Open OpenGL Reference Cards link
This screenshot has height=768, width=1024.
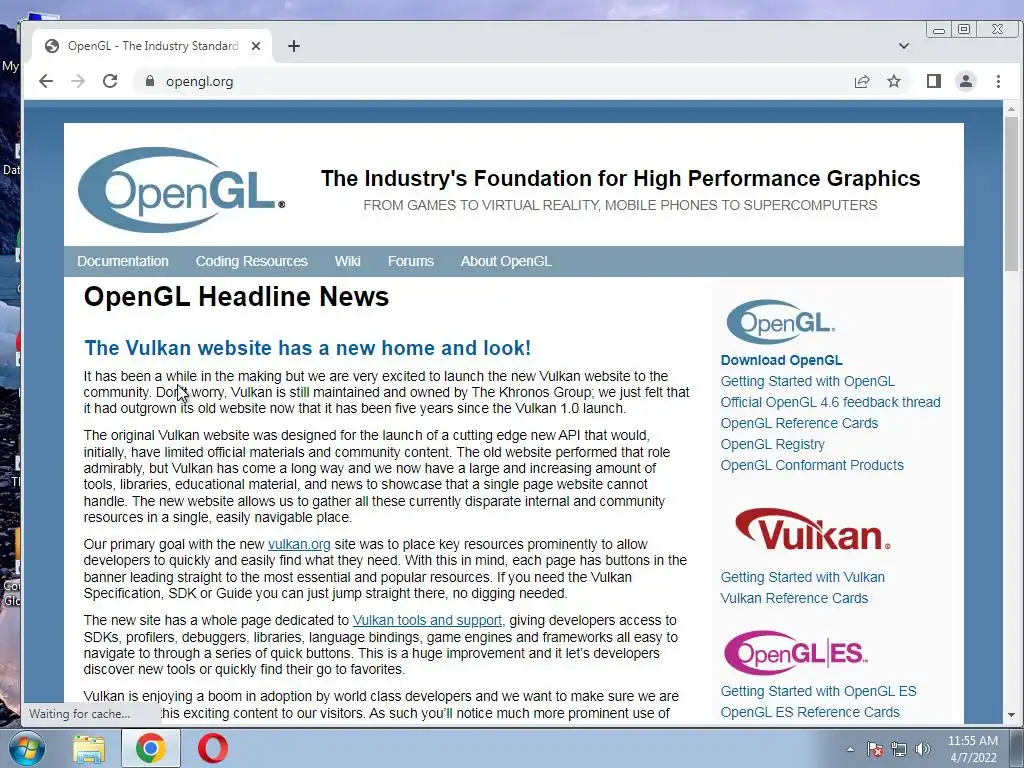799,423
